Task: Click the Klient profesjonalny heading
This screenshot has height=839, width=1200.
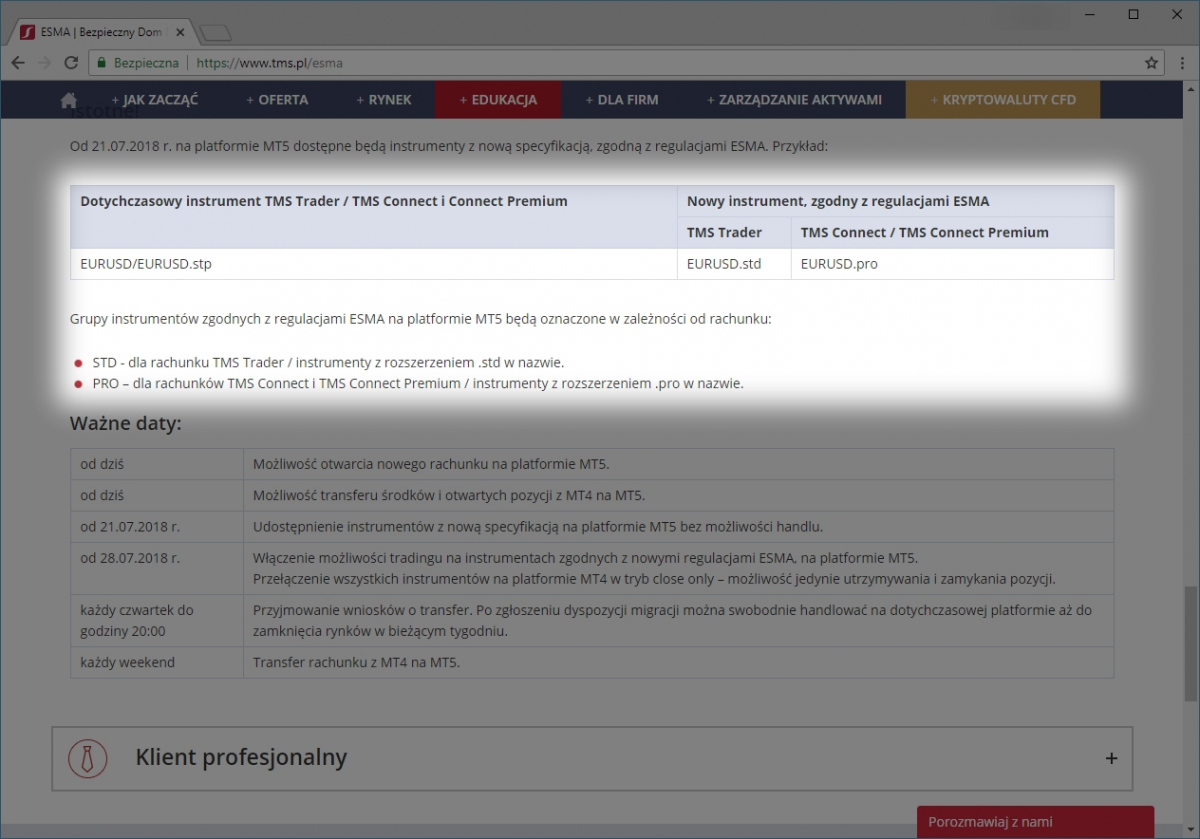Action: click(x=241, y=758)
